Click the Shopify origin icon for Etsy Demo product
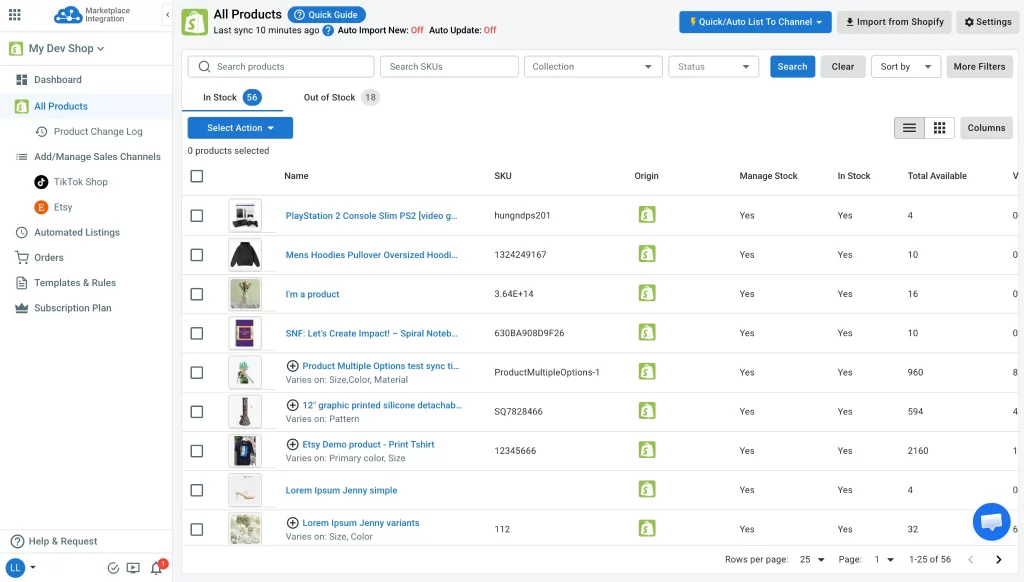 [647, 450]
